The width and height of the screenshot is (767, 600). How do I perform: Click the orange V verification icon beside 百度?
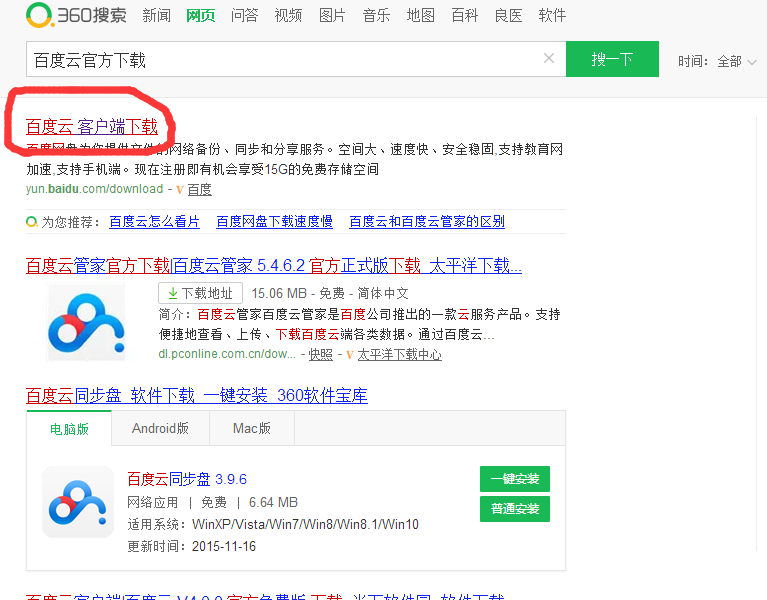tap(180, 190)
